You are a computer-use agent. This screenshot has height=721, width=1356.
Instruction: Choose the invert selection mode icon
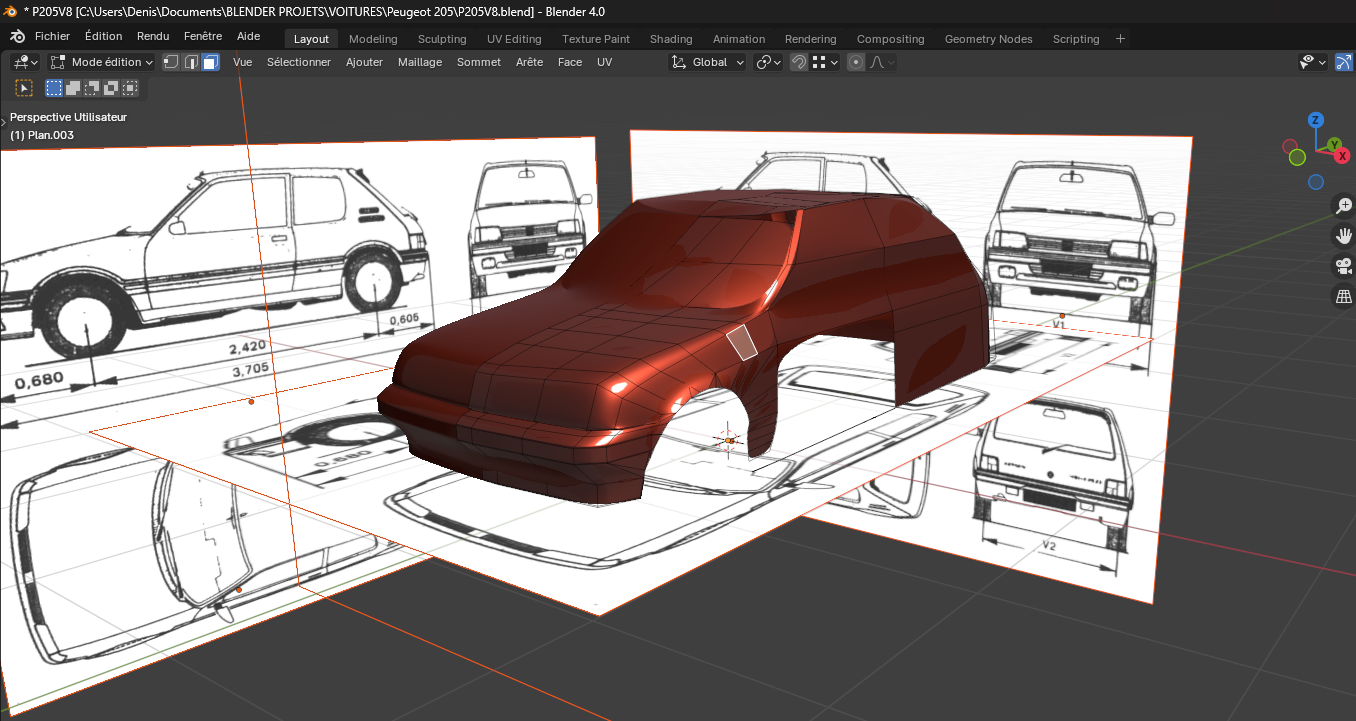tap(111, 88)
